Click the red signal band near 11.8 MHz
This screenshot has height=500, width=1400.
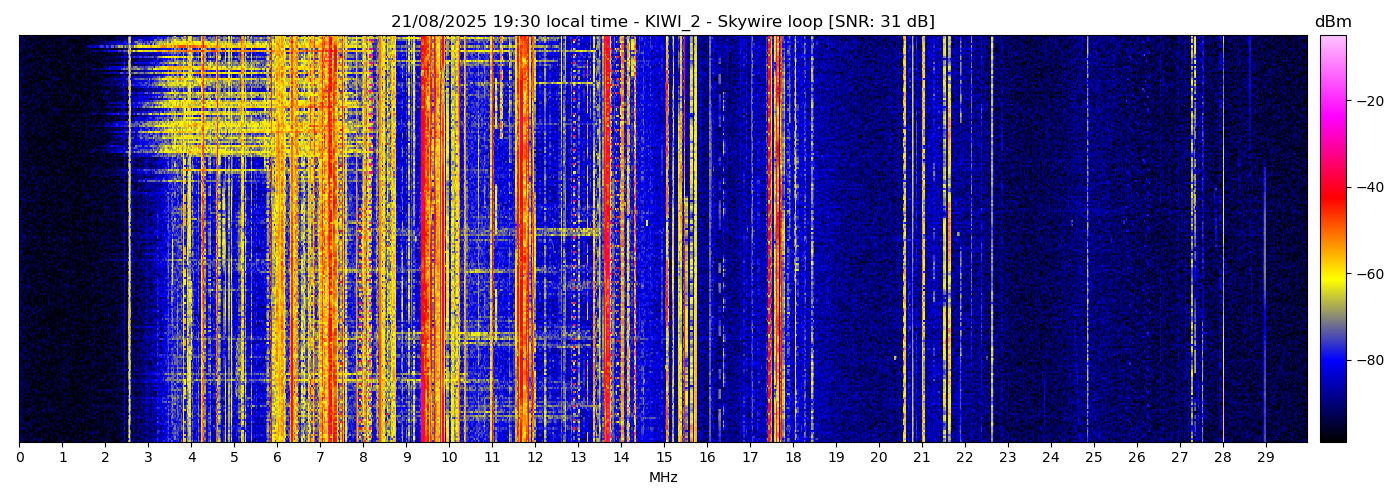point(524,240)
